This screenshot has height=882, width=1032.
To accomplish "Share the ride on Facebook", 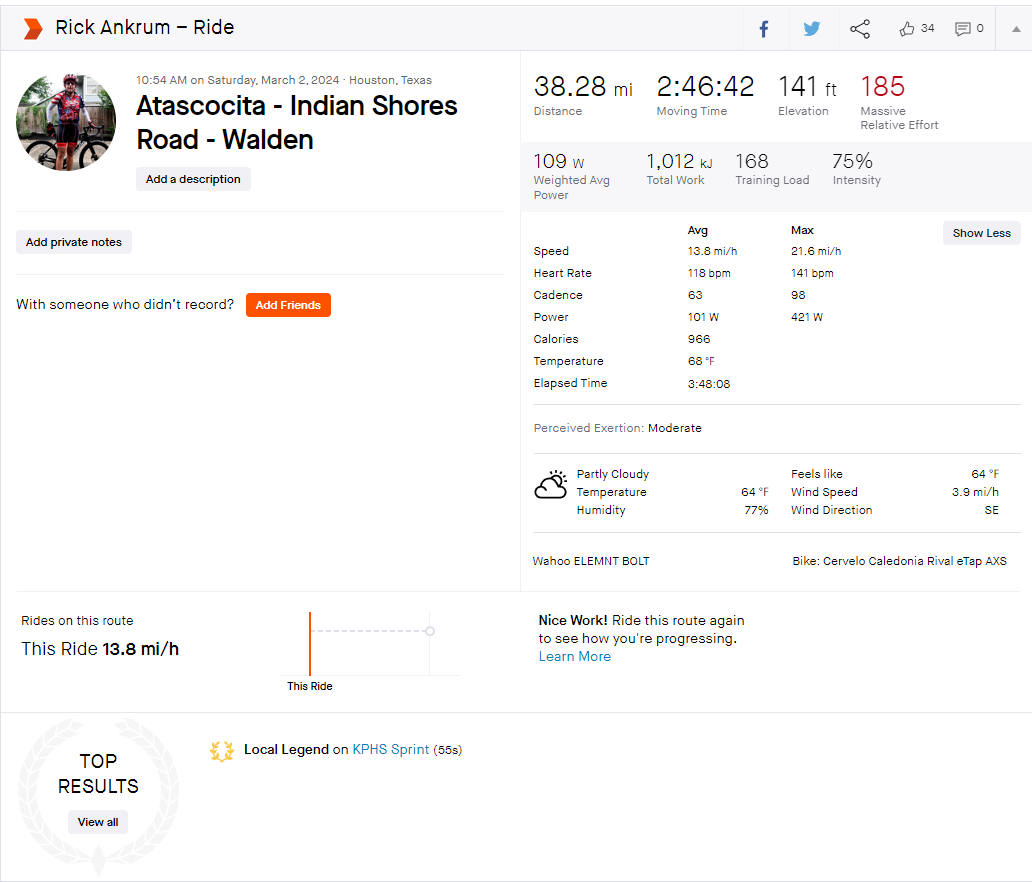I will 764,28.
